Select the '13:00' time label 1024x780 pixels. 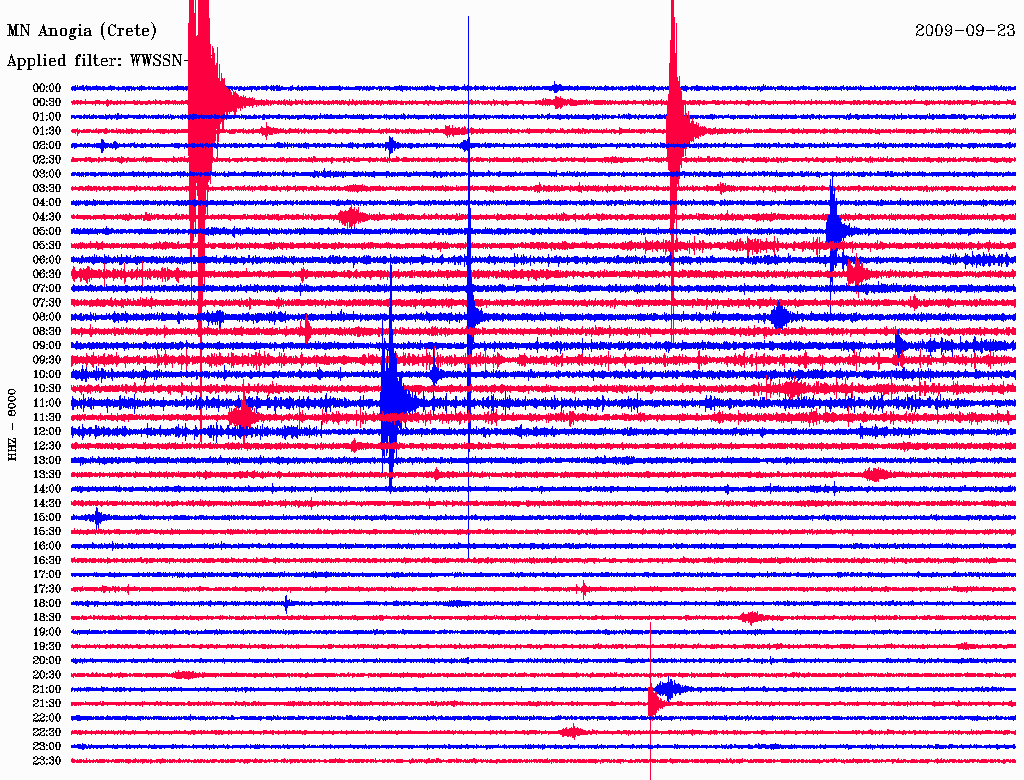(x=47, y=460)
